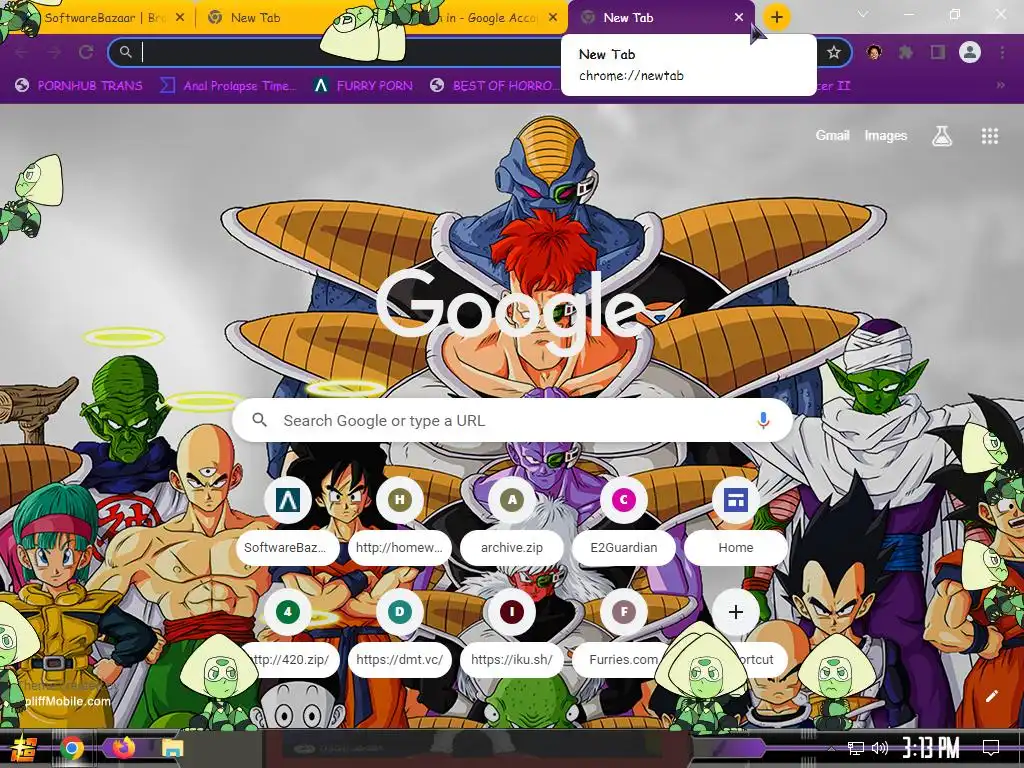The width and height of the screenshot is (1024, 768).
Task: Click the Search Google or type a URL box
Action: click(512, 420)
